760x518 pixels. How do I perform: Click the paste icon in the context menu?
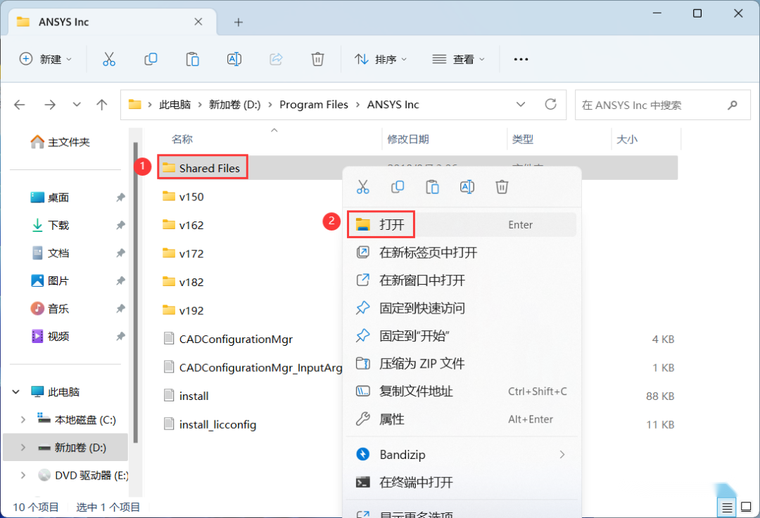(432, 187)
